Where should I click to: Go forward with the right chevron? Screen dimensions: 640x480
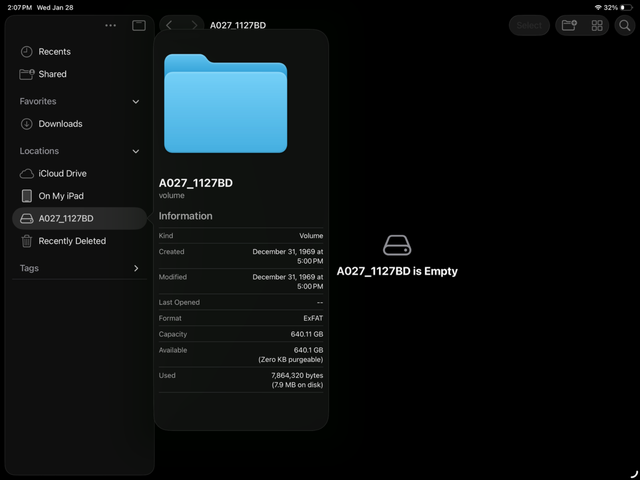(194, 25)
